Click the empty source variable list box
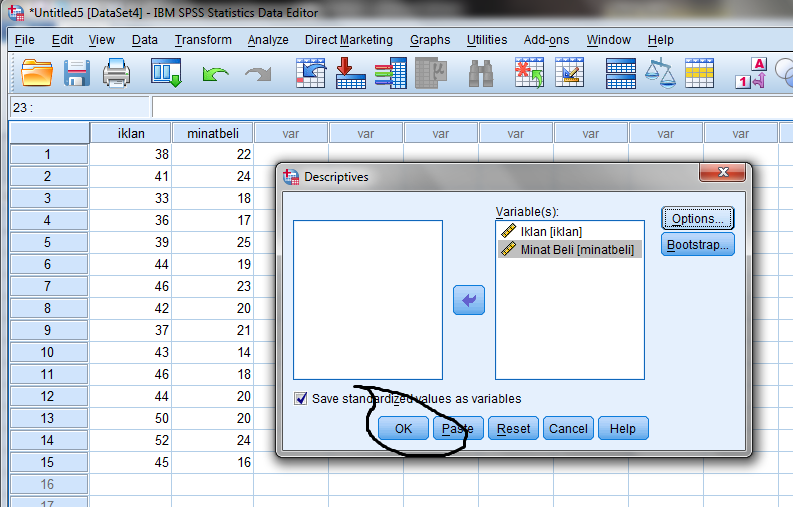 point(368,300)
